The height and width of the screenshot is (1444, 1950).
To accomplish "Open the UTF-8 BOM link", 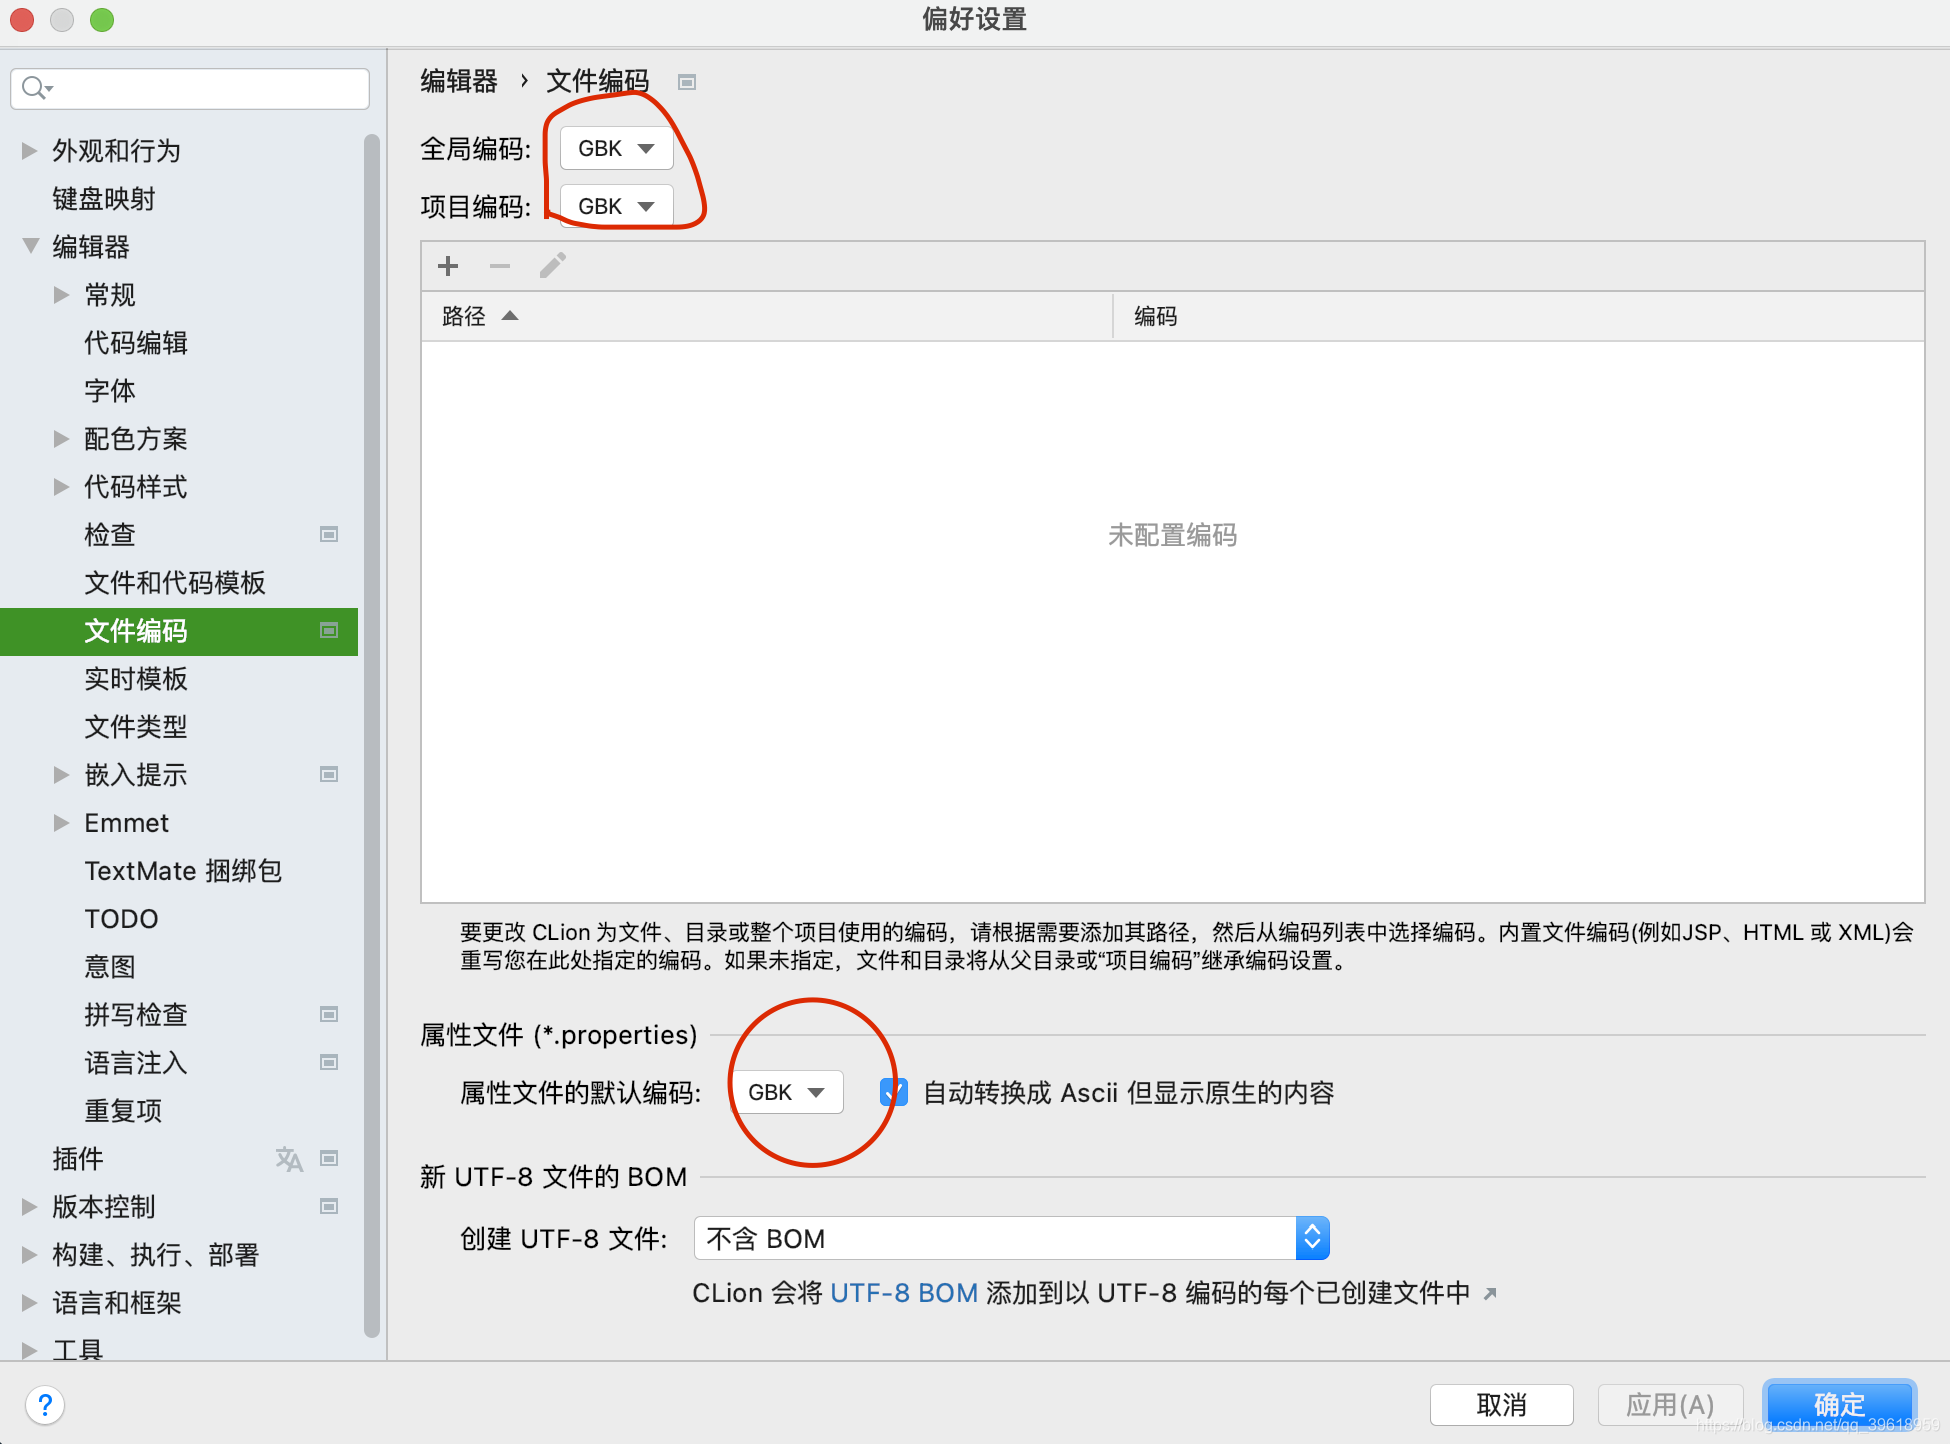I will click(903, 1294).
